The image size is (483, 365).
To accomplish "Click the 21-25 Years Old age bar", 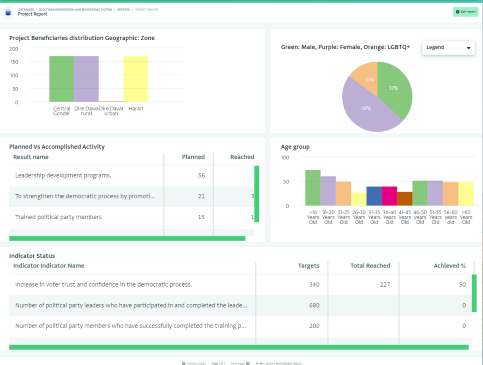I will point(343,194).
